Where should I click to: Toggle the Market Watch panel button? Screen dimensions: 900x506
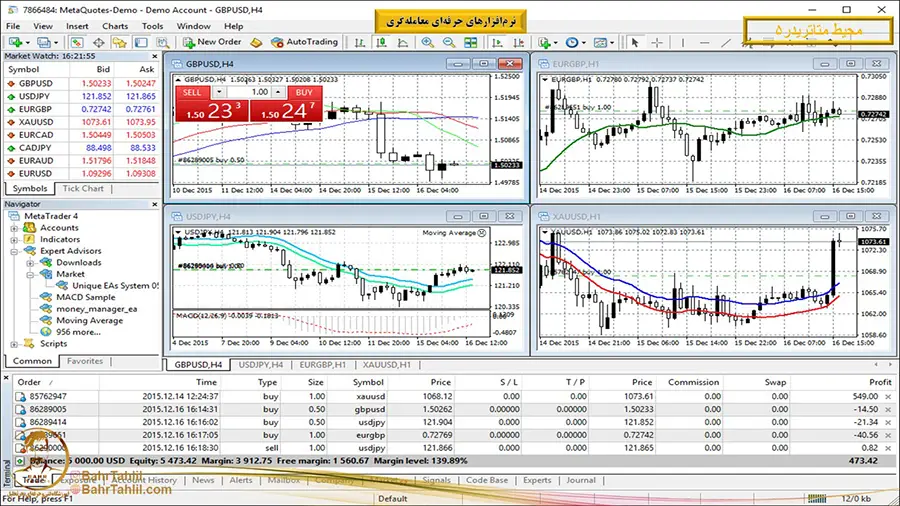click(76, 42)
